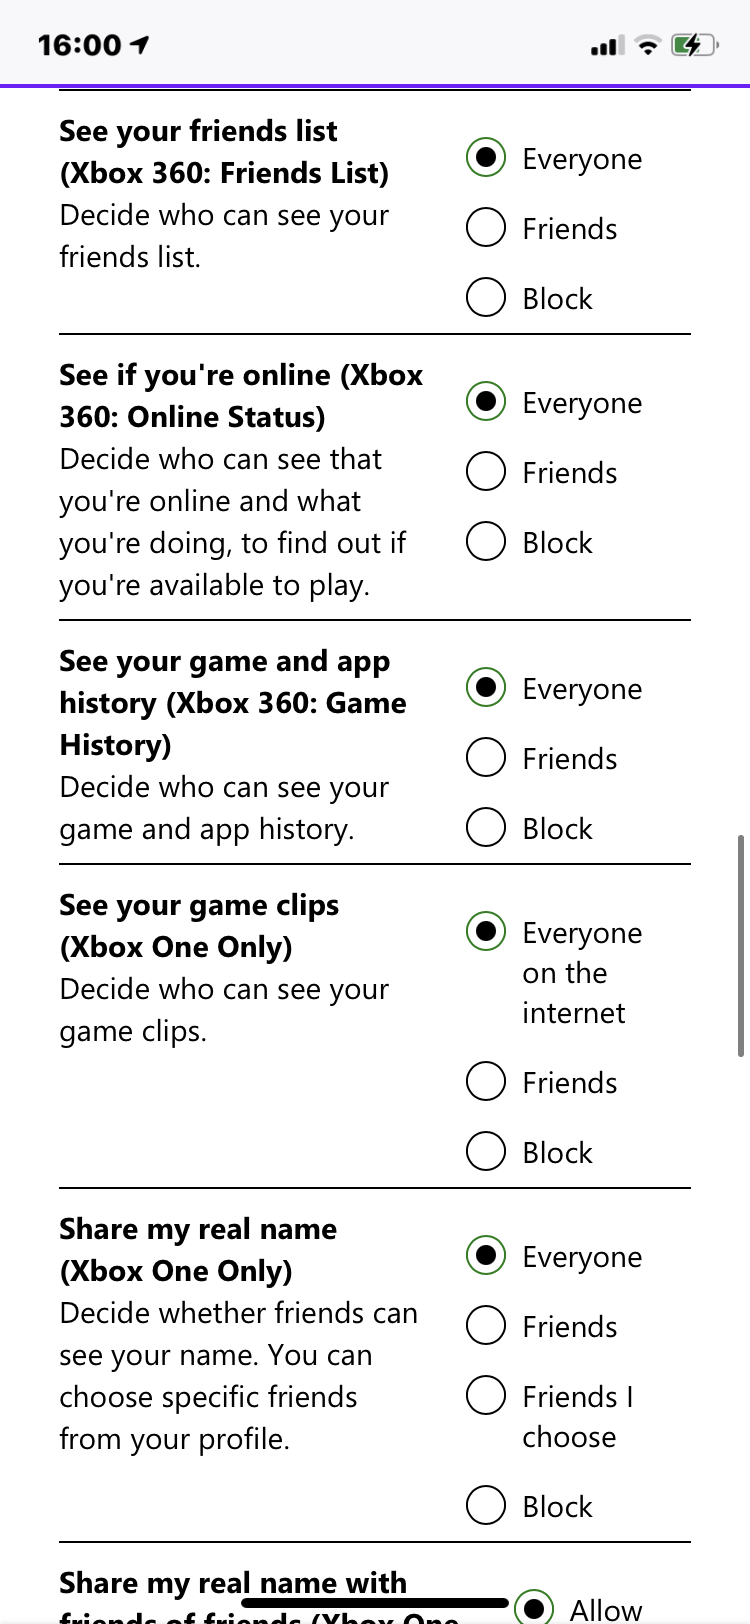Select Everyone for game and app history
The height and width of the screenshot is (1624, 750).
coord(486,688)
